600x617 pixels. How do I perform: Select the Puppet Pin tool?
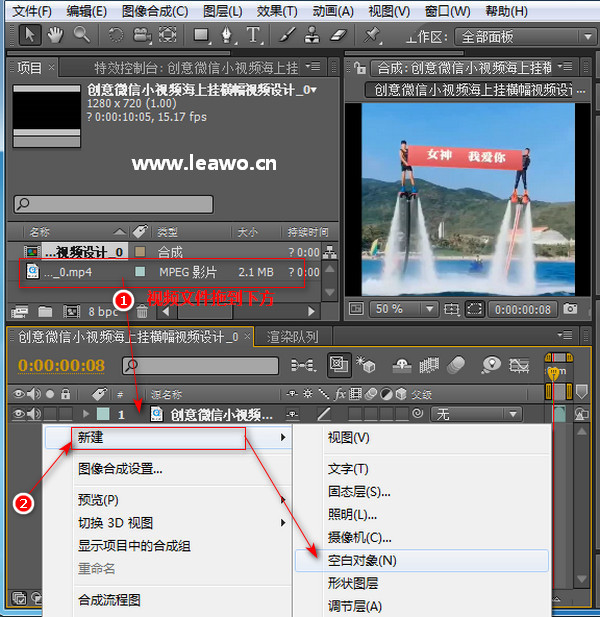[x=372, y=35]
